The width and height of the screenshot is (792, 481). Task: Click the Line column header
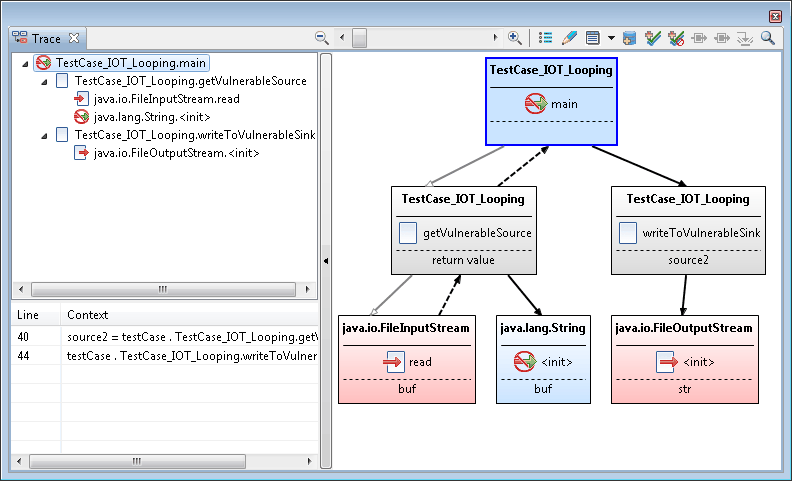tap(35, 315)
